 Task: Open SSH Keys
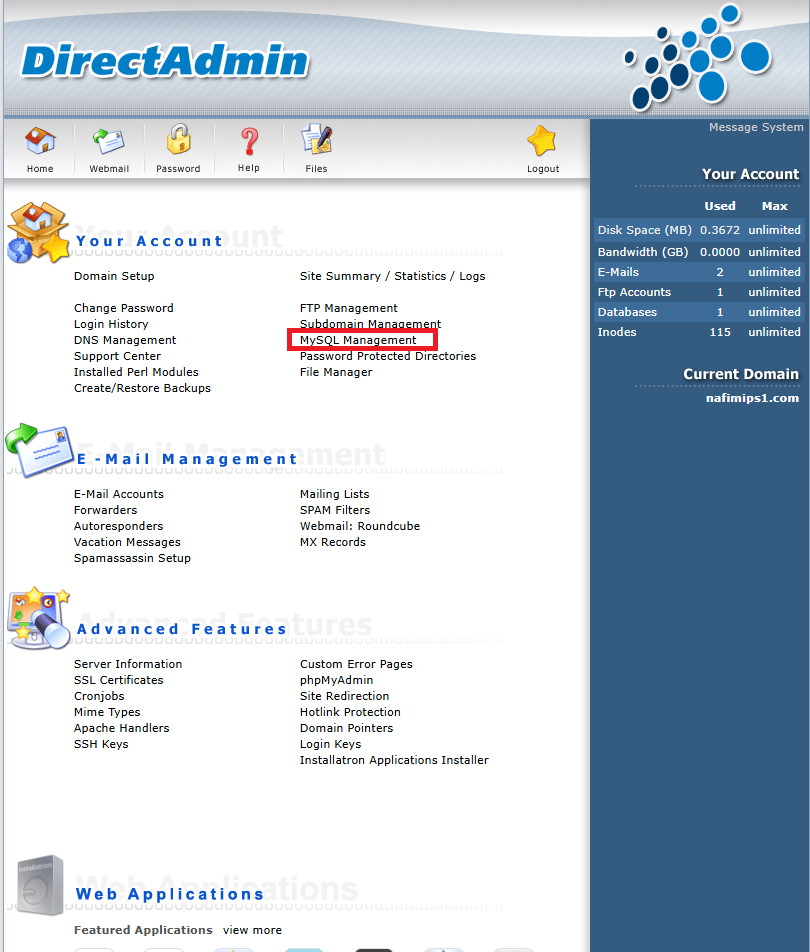tap(101, 744)
